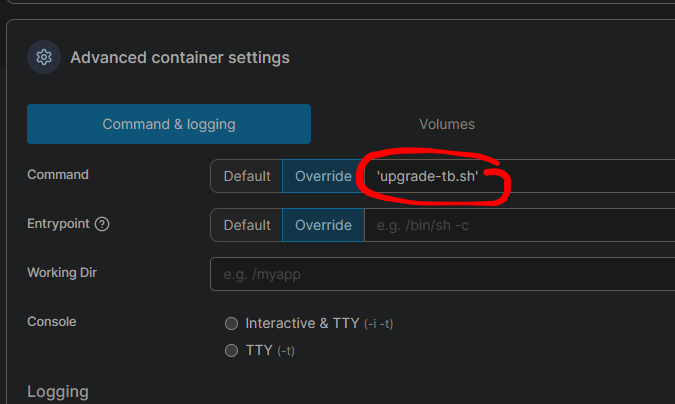
Task: Switch to the Command & logging tab
Action: pos(169,124)
